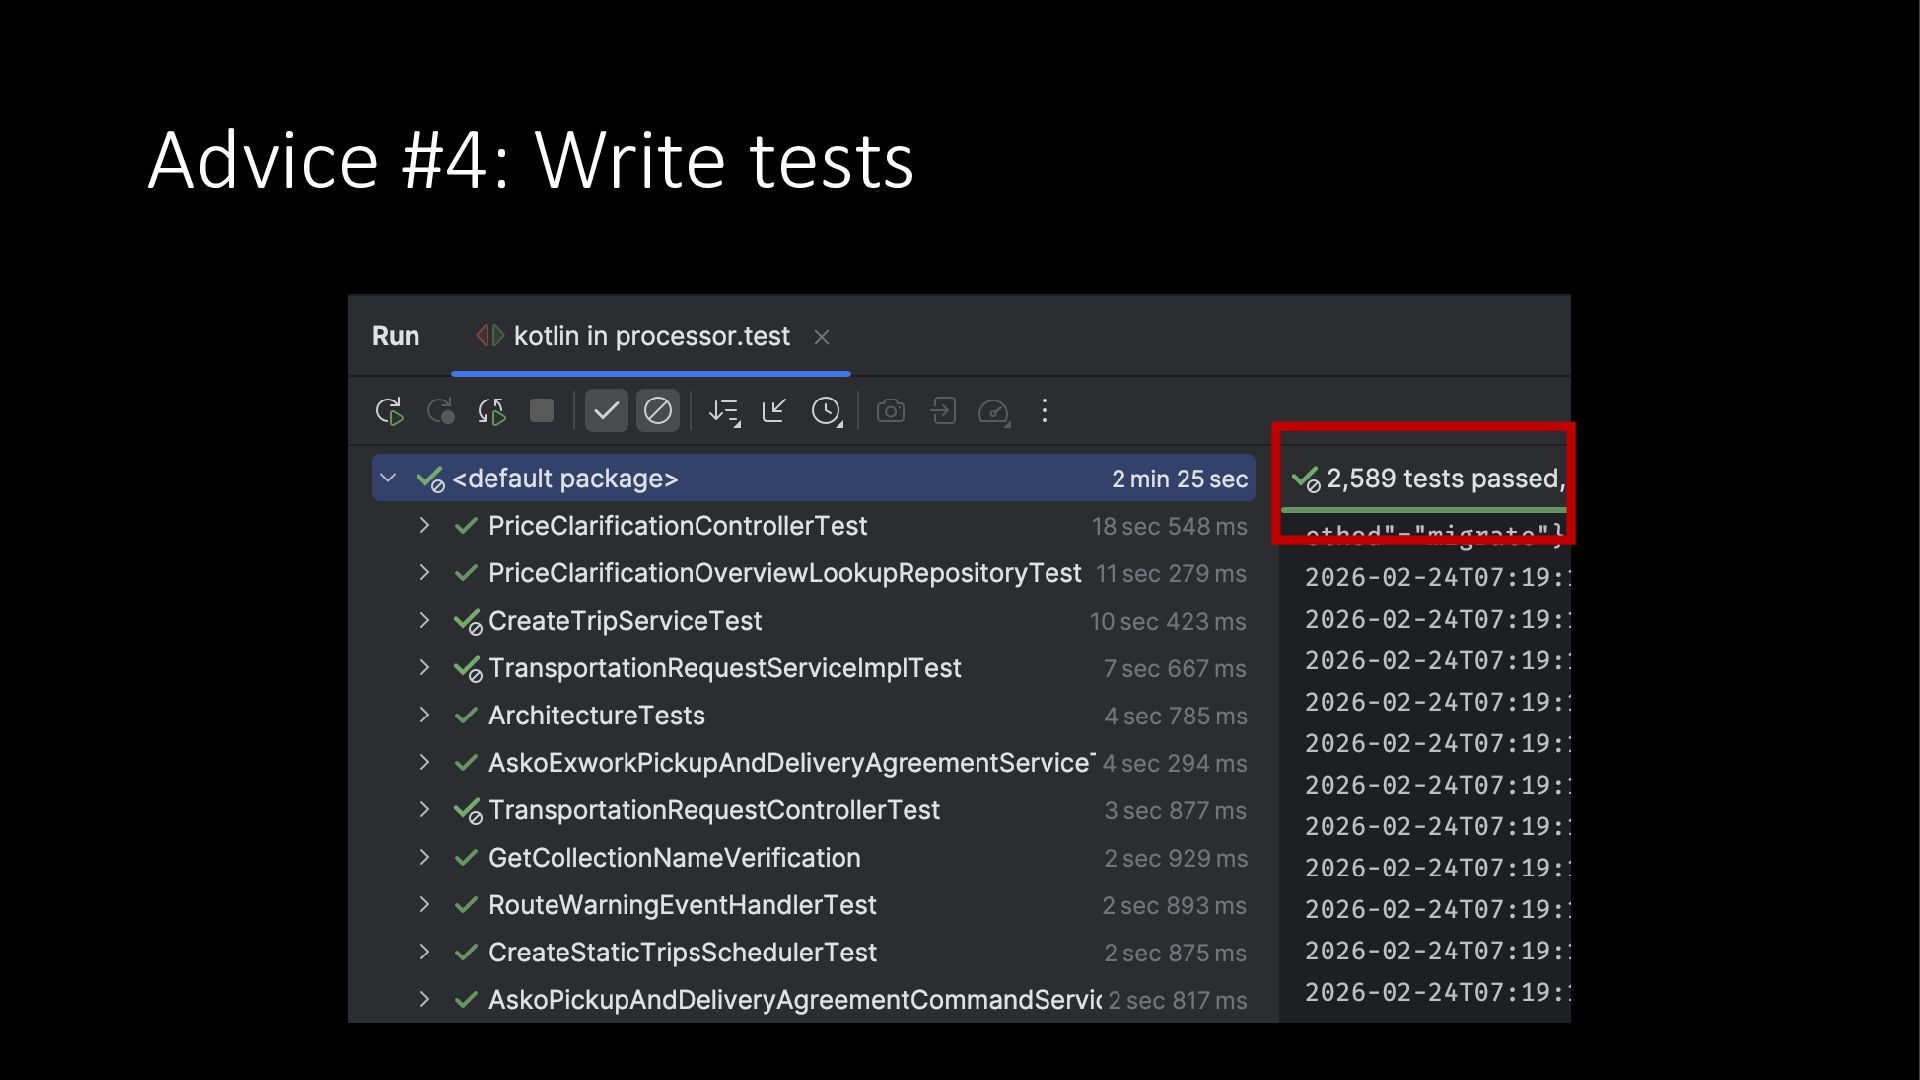Open three-dot more options menu

pos(1045,411)
